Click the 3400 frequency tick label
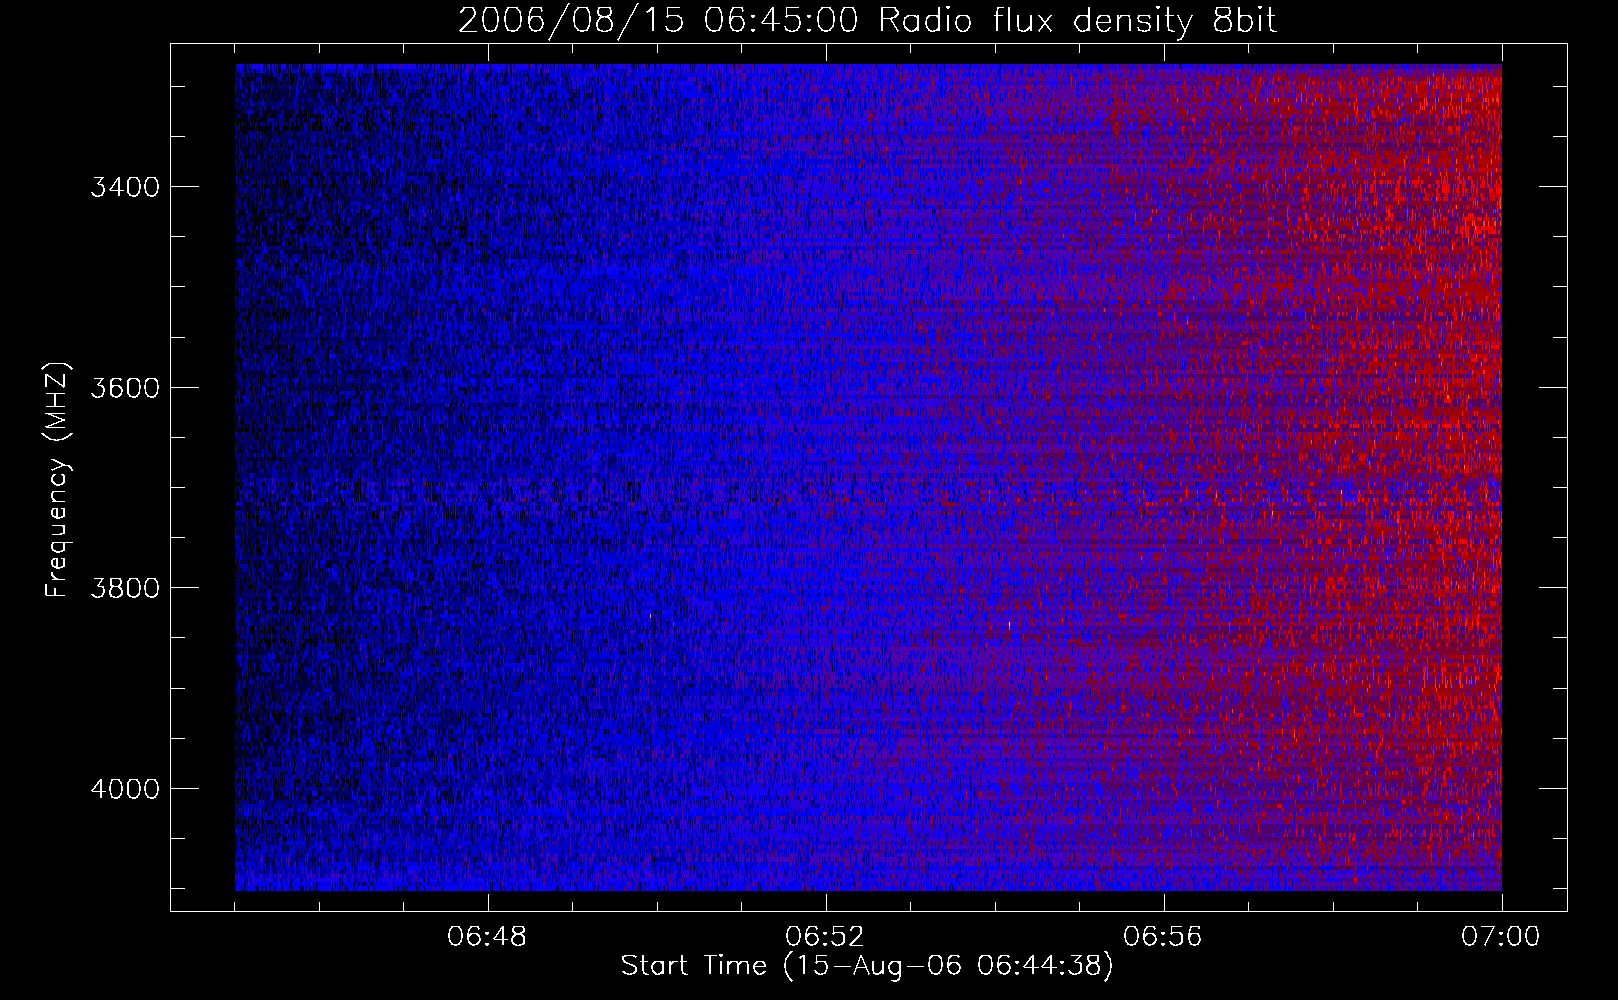The width and height of the screenshot is (1618, 1000). [x=125, y=187]
